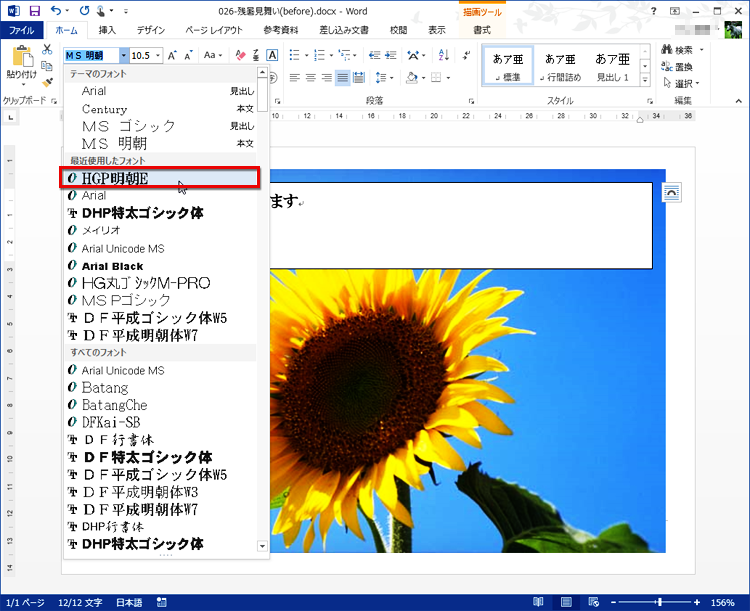
Task: Open the Paragraph dialog launcher
Action: (471, 101)
